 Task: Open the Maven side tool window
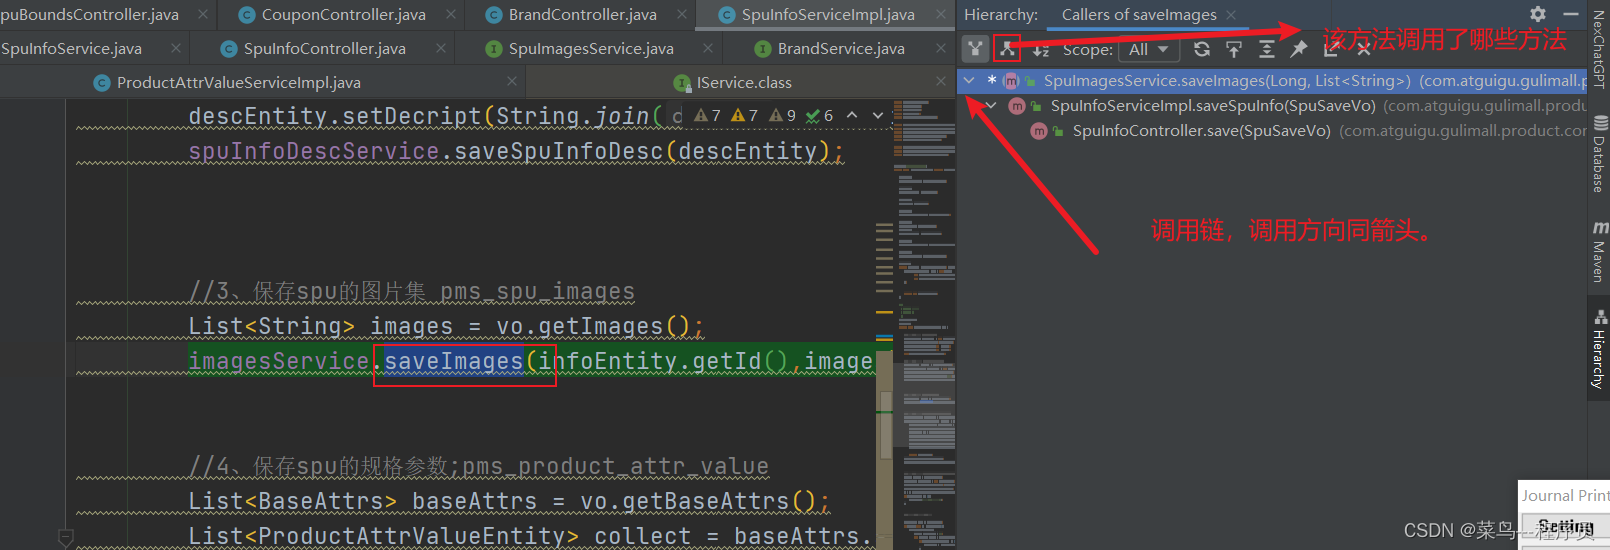(1598, 252)
